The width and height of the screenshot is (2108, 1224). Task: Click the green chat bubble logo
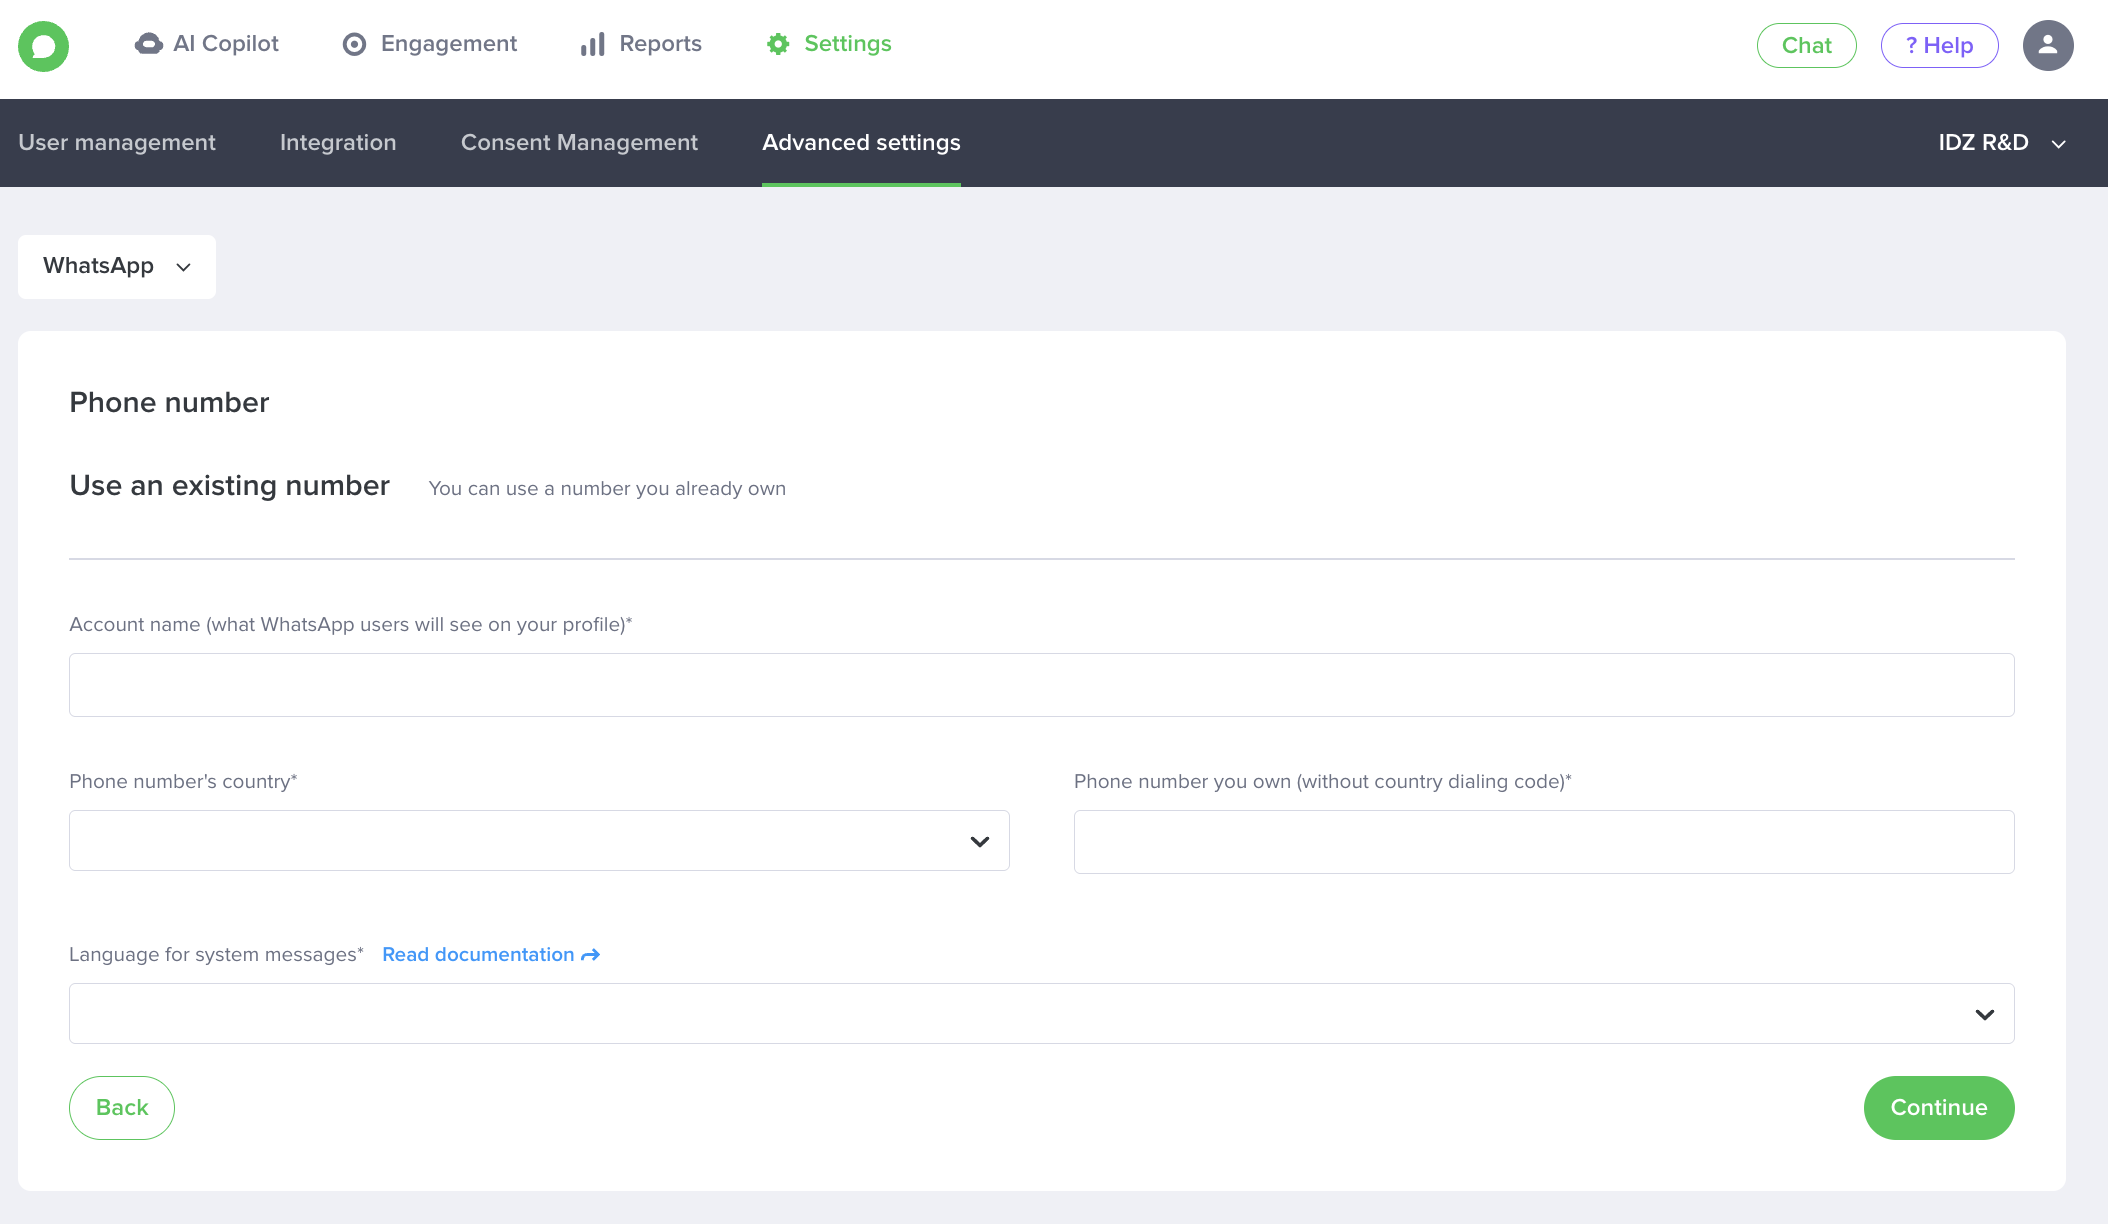click(x=43, y=46)
